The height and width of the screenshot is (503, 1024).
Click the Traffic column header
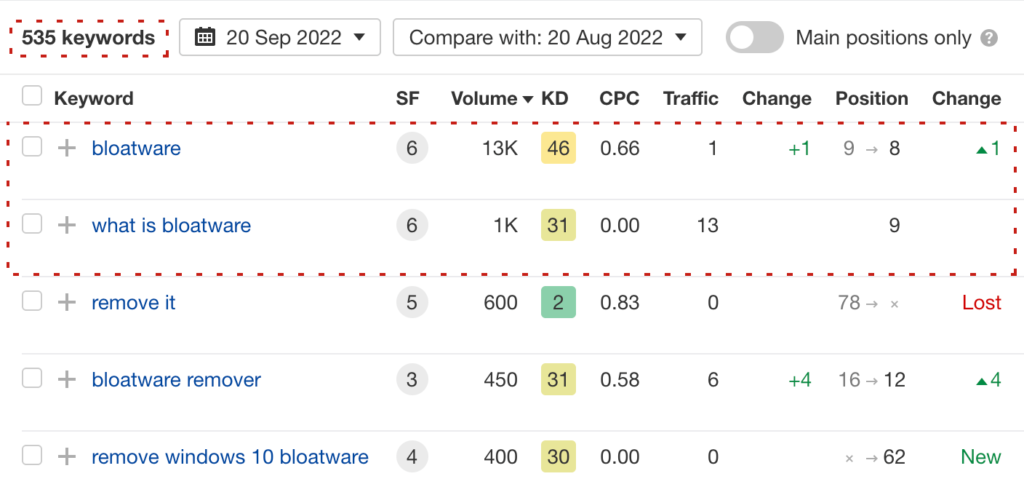click(x=690, y=98)
